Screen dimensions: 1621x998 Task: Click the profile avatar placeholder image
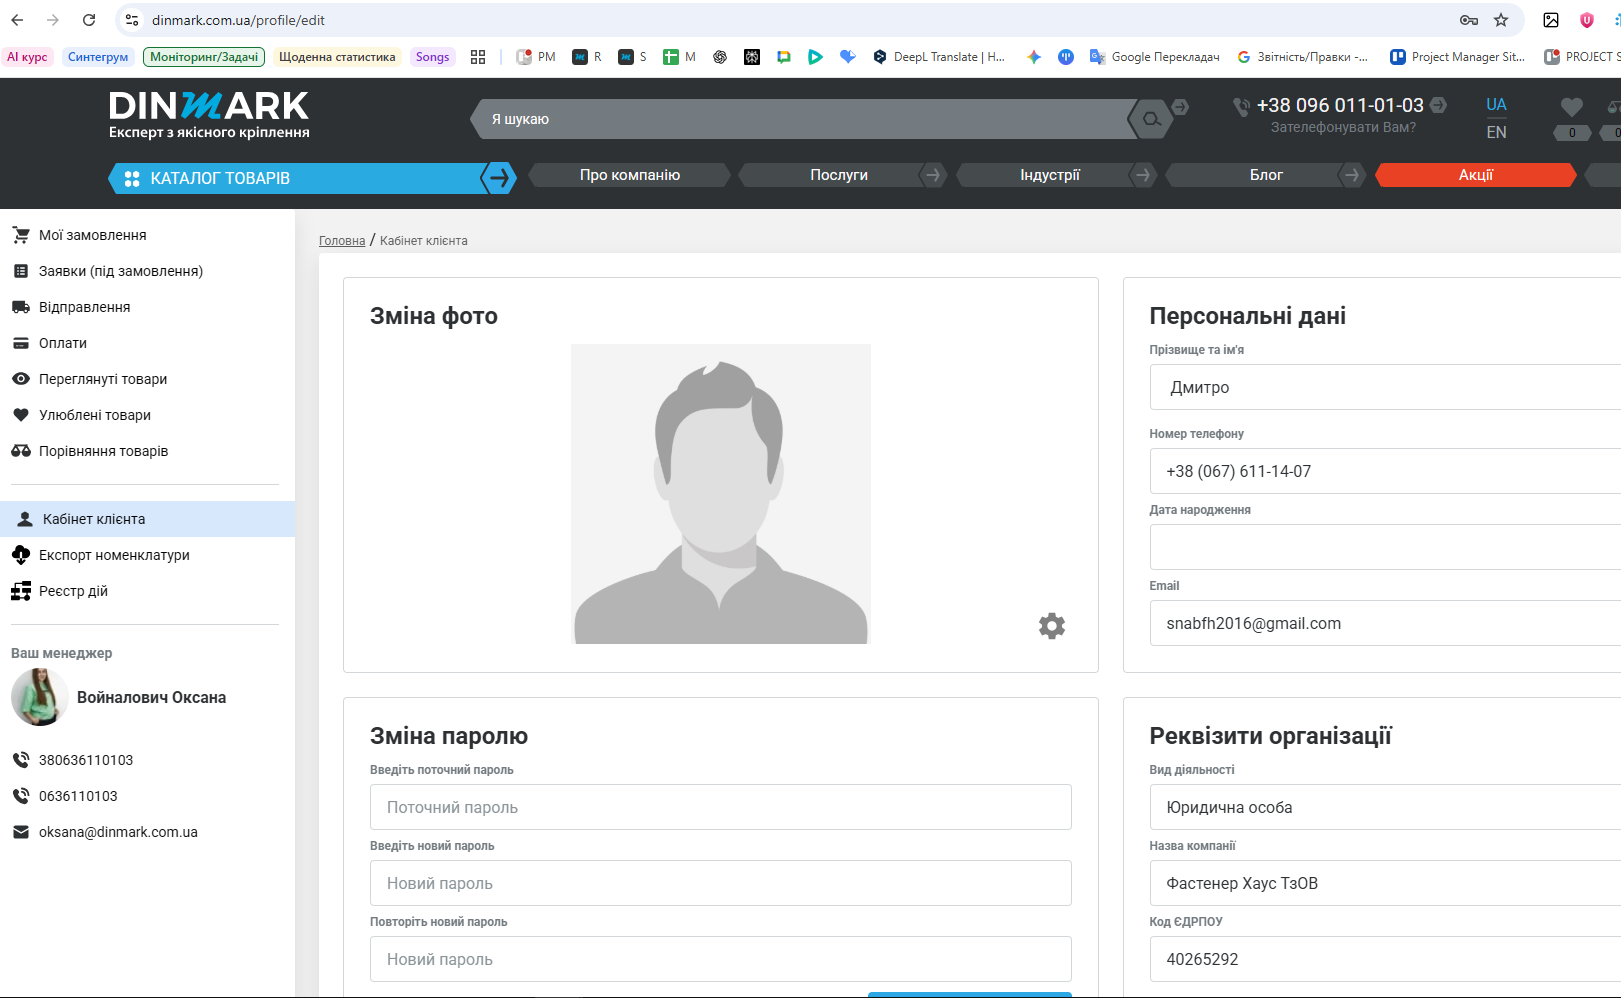[720, 494]
